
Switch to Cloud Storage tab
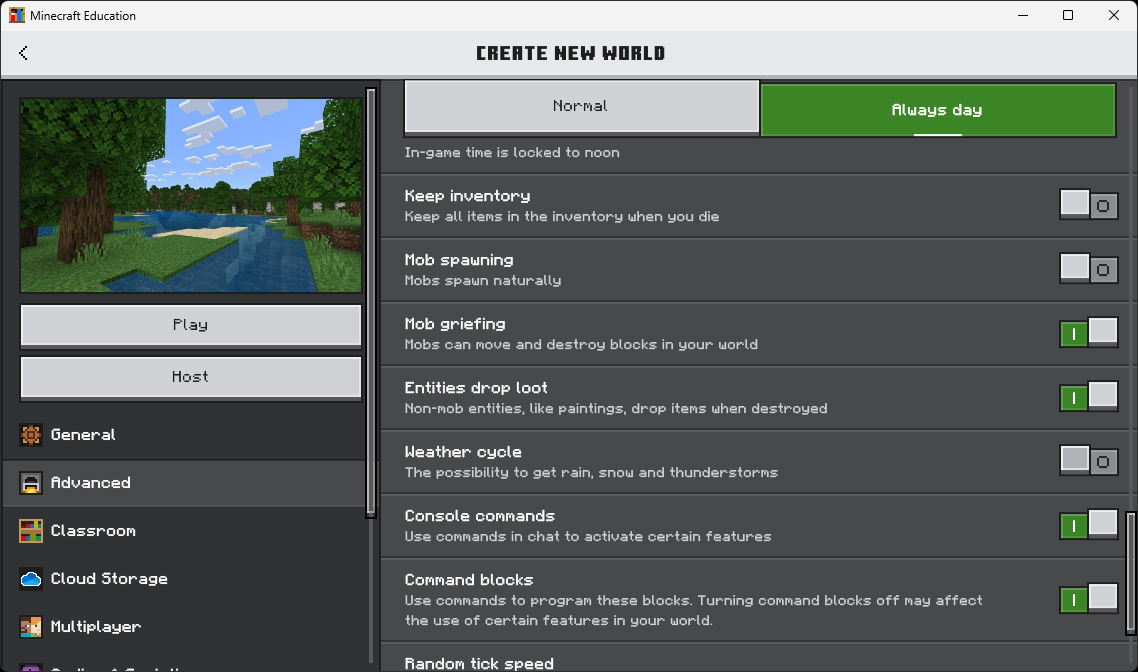click(x=184, y=578)
